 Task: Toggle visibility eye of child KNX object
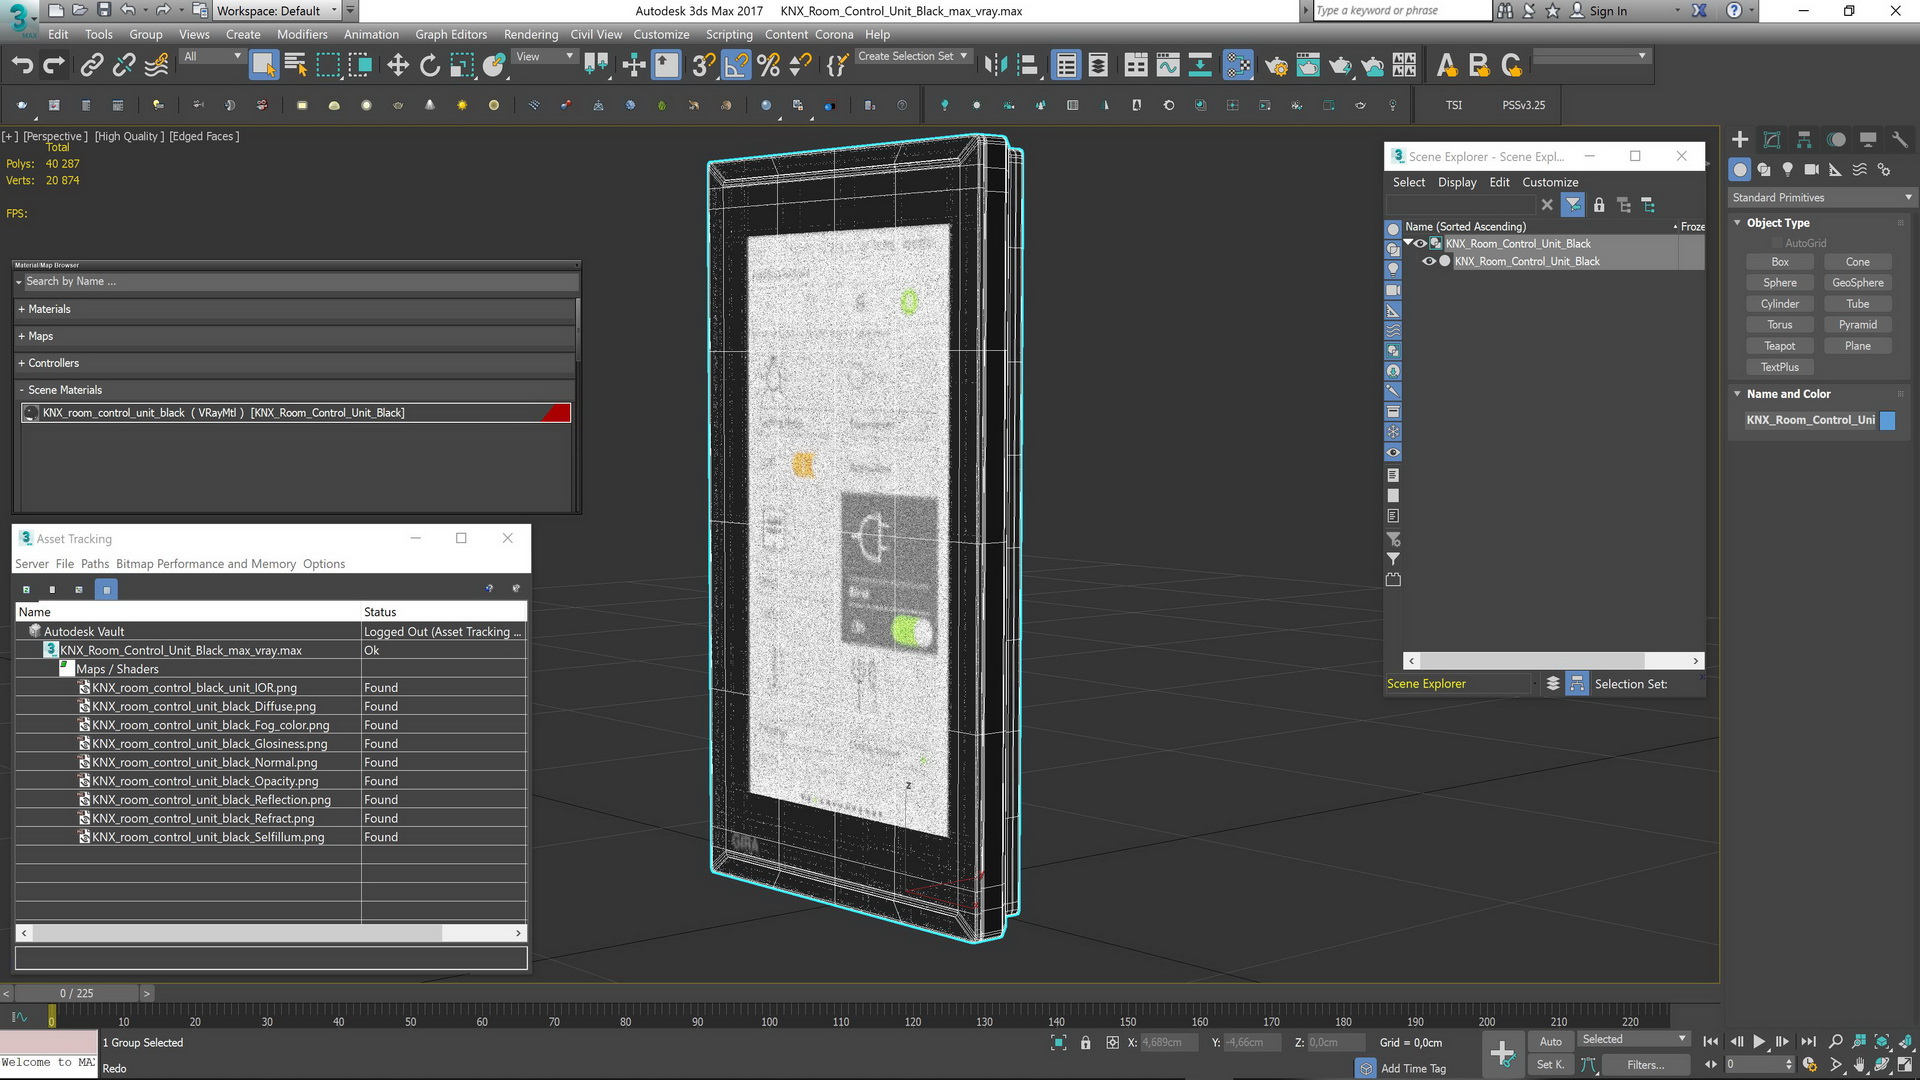[1429, 262]
